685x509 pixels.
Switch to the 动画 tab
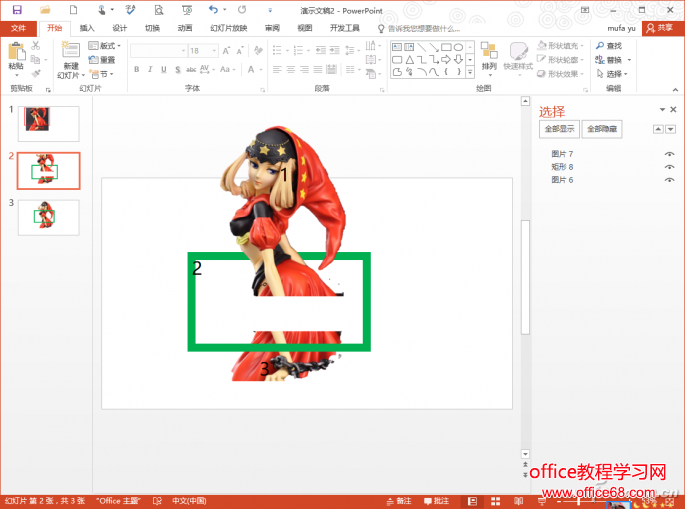185,28
